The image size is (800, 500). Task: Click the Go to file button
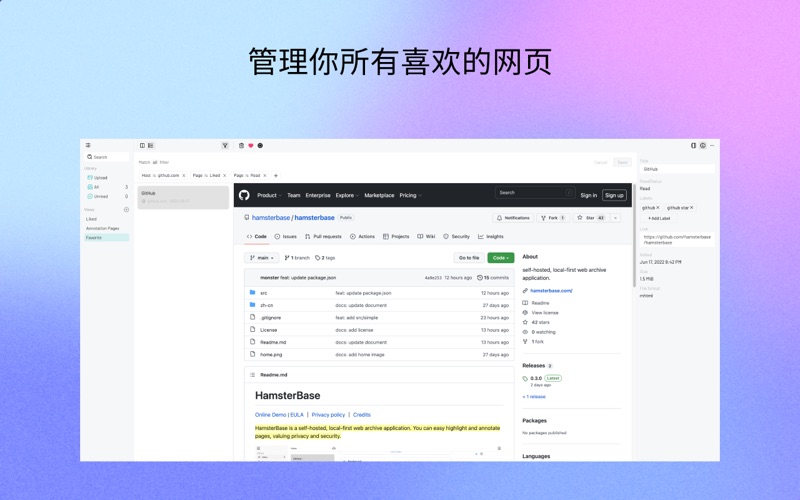(x=469, y=258)
